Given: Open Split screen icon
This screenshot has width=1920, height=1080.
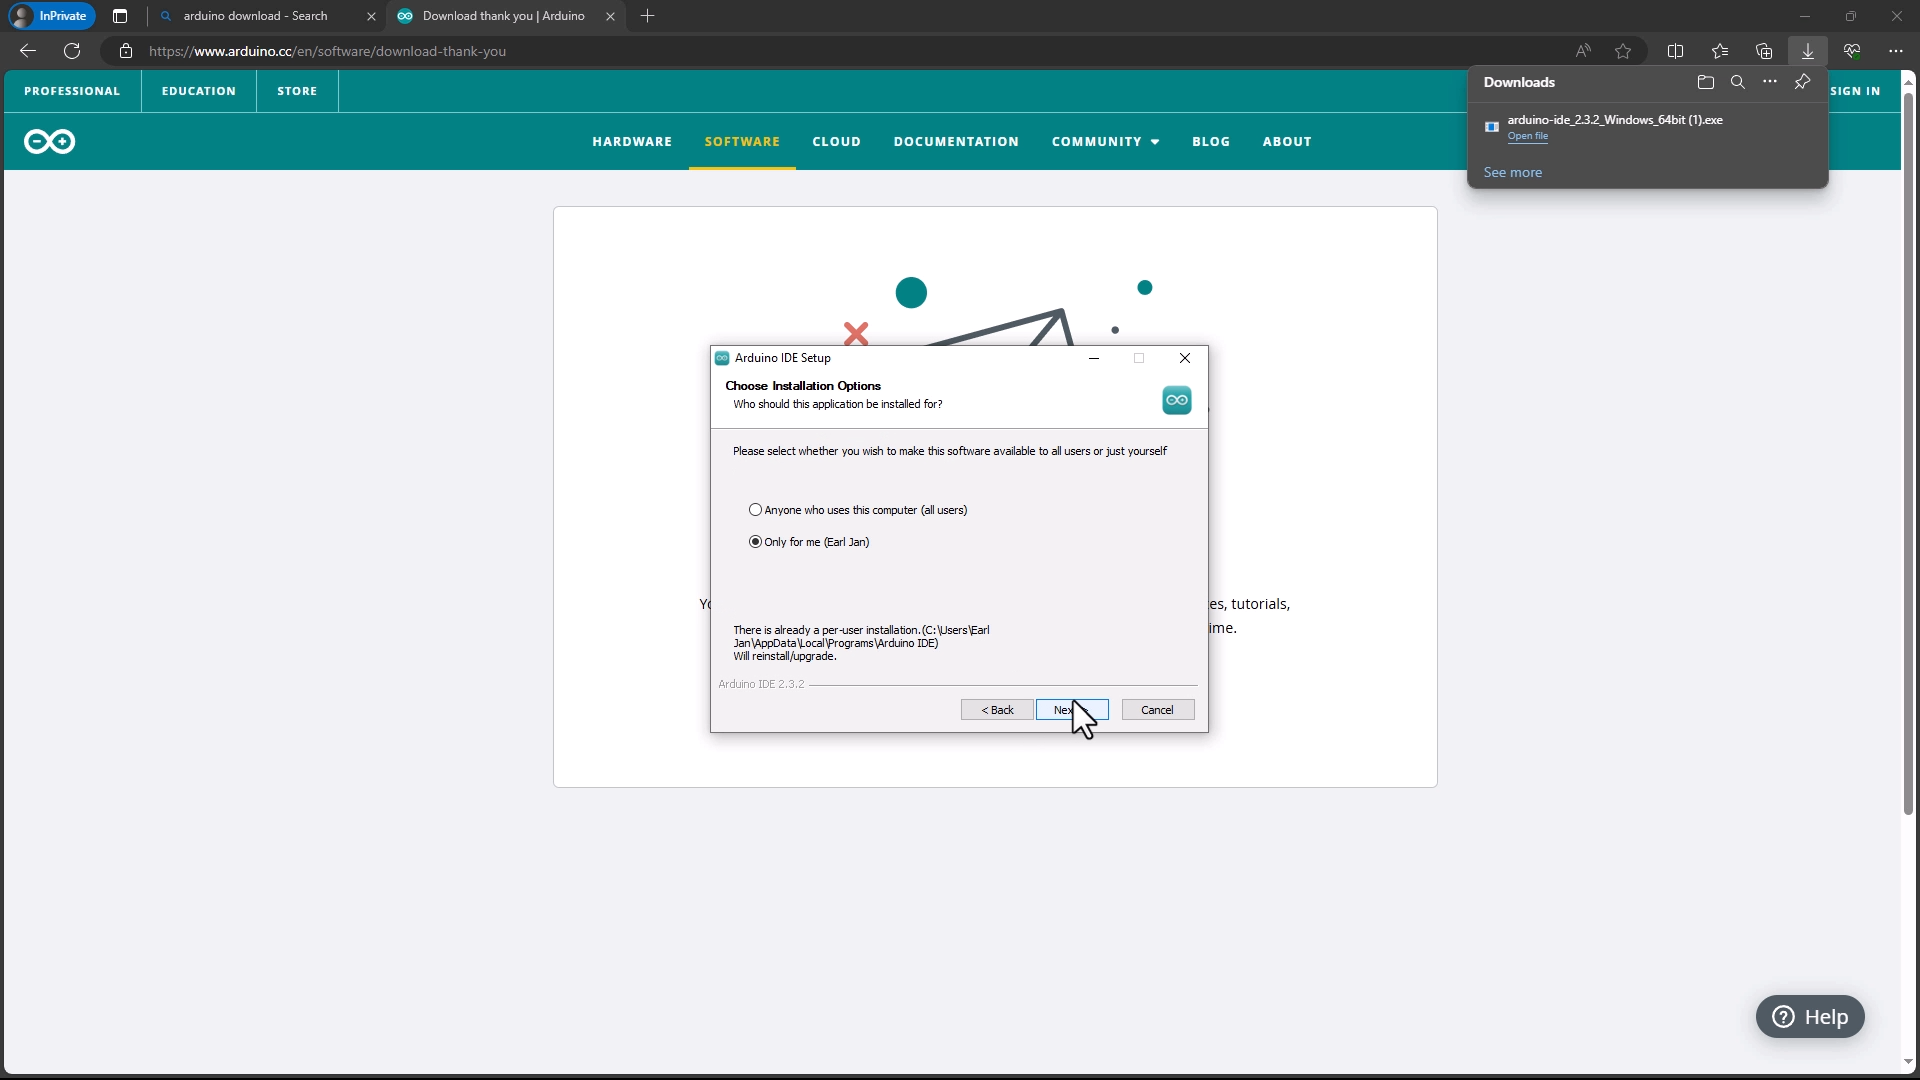Looking at the screenshot, I should click(1676, 51).
